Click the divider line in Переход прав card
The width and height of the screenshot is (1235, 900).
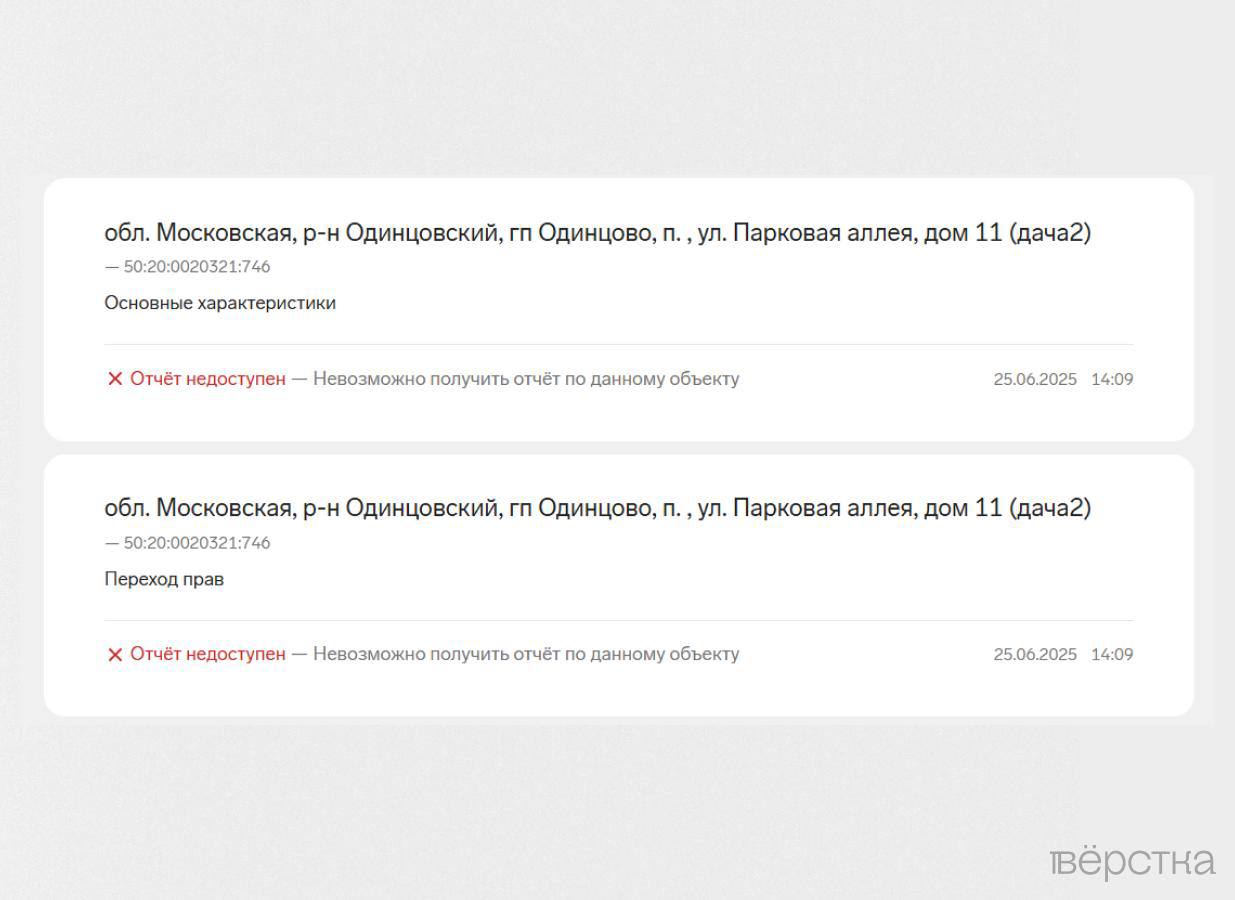pos(618,621)
